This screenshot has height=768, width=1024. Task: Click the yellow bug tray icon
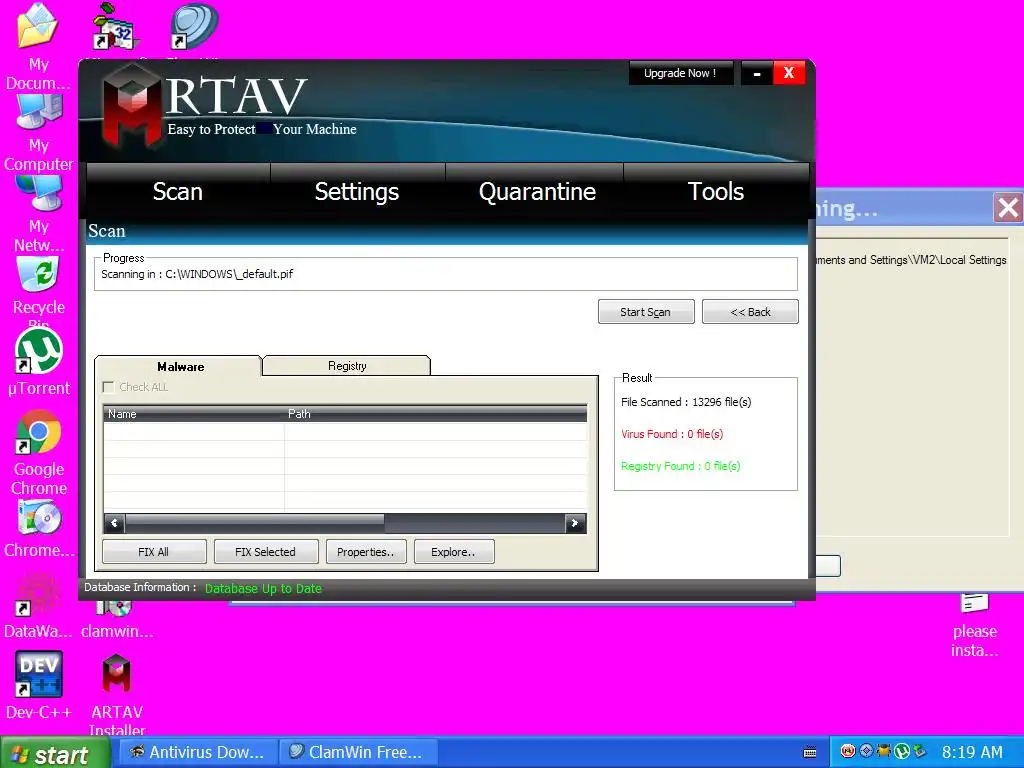pos(884,751)
